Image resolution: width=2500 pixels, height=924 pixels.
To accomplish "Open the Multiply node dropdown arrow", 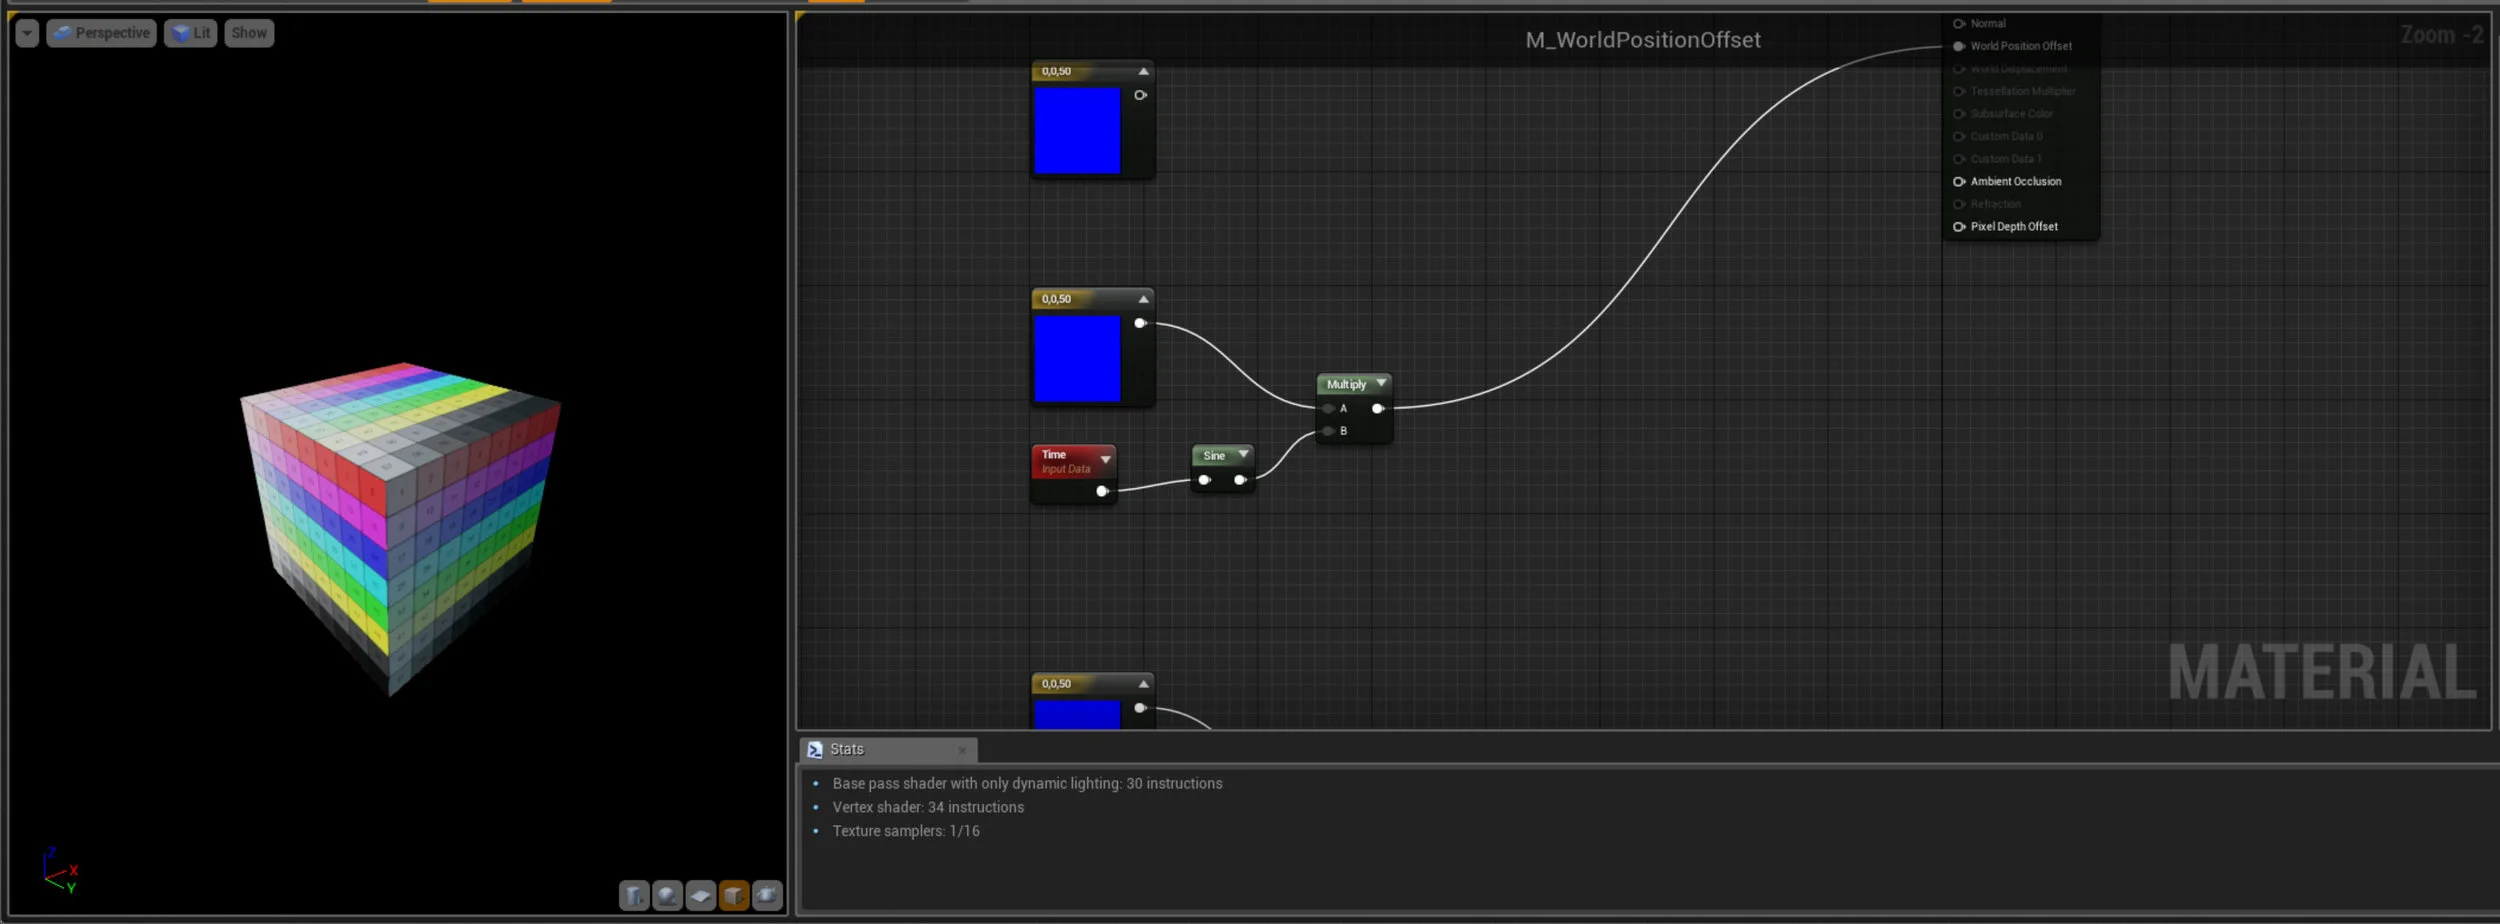I will pyautogui.click(x=1381, y=383).
